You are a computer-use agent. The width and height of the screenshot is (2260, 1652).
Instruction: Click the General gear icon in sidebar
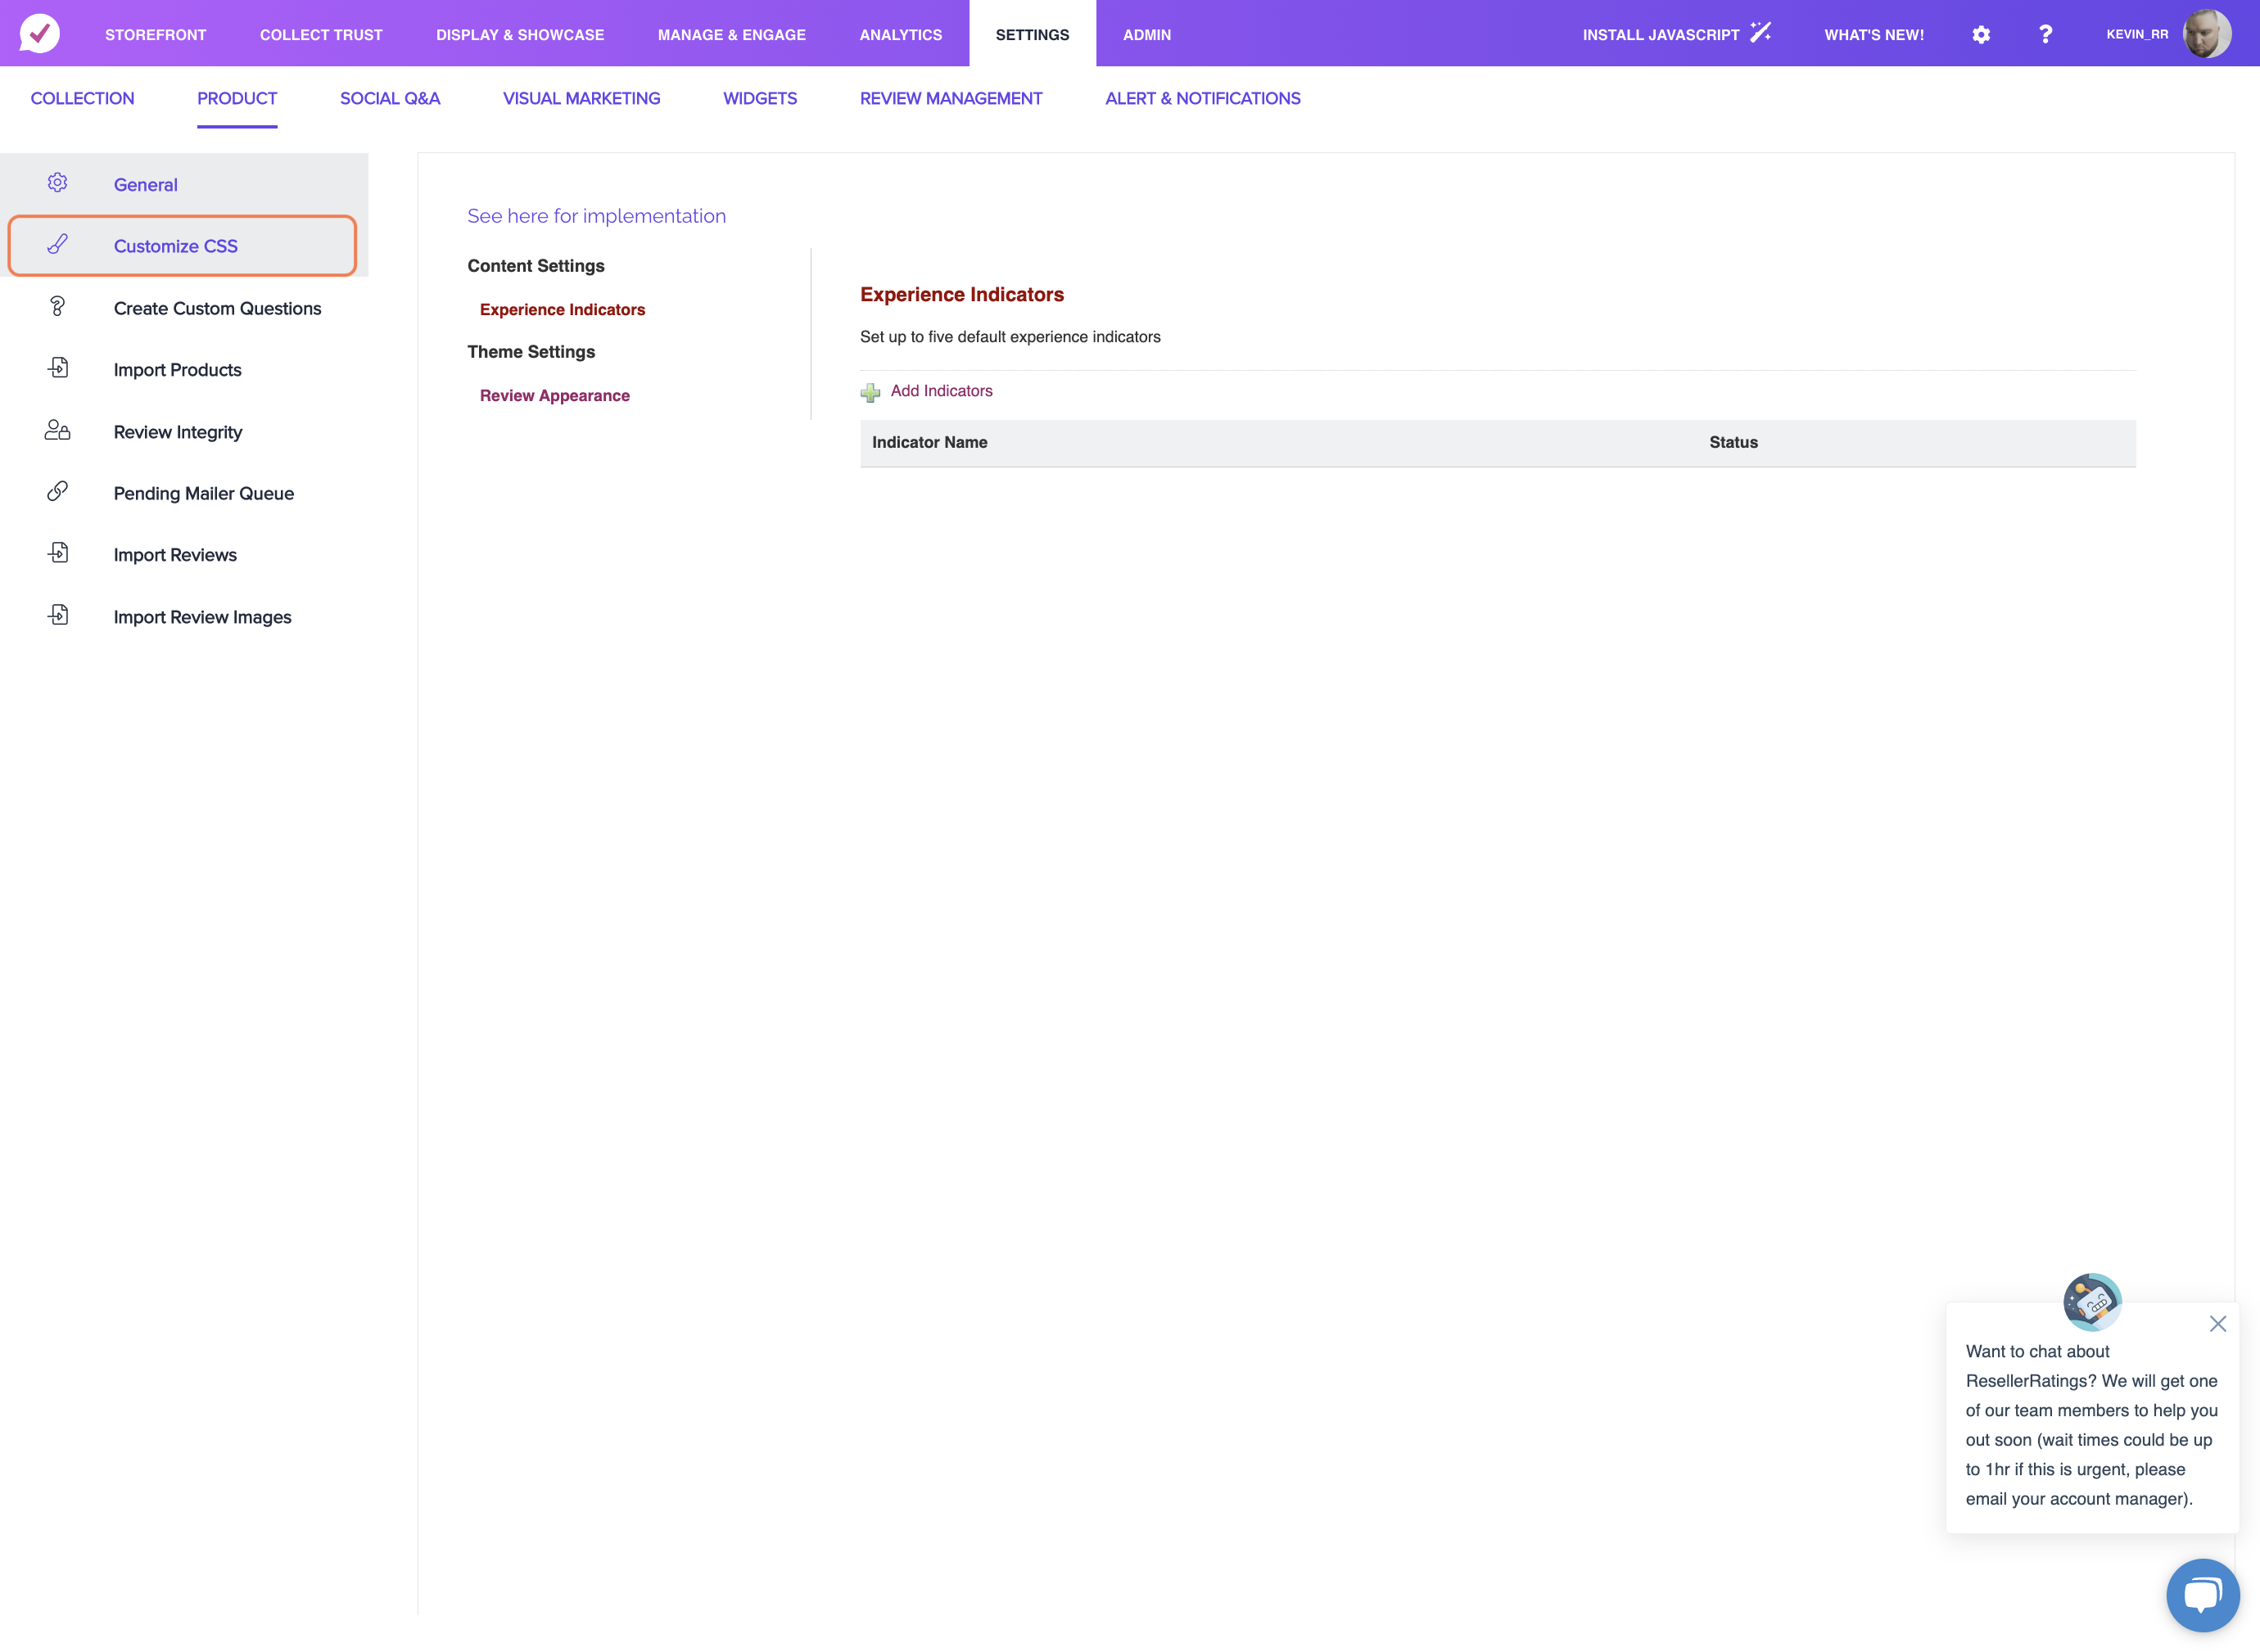coord(58,183)
